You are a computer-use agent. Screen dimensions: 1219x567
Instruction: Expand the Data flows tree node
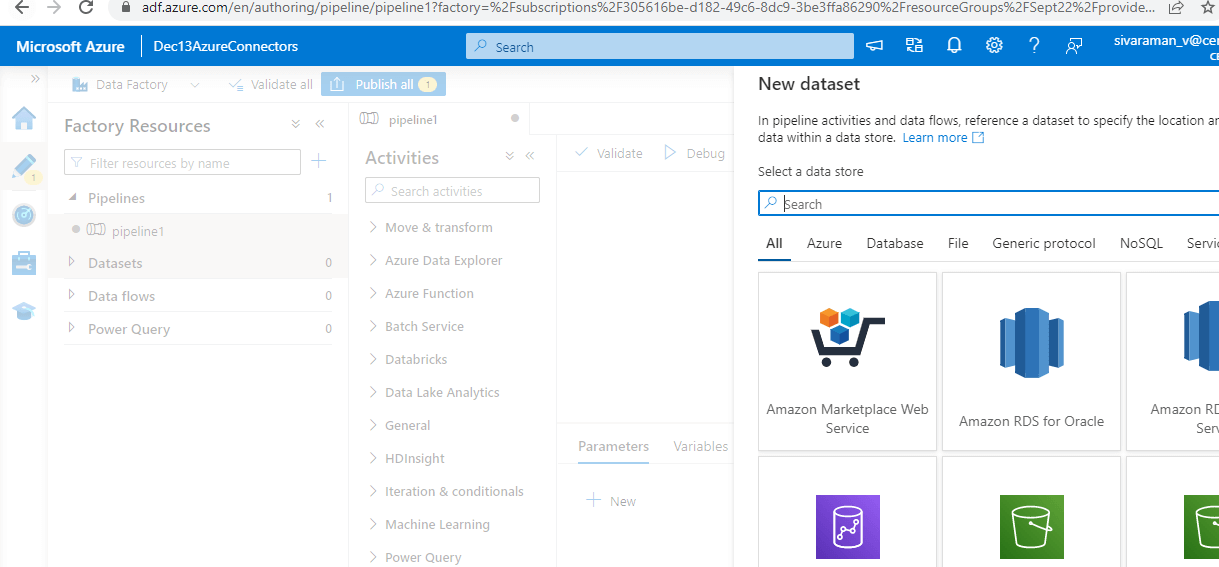[x=72, y=296]
